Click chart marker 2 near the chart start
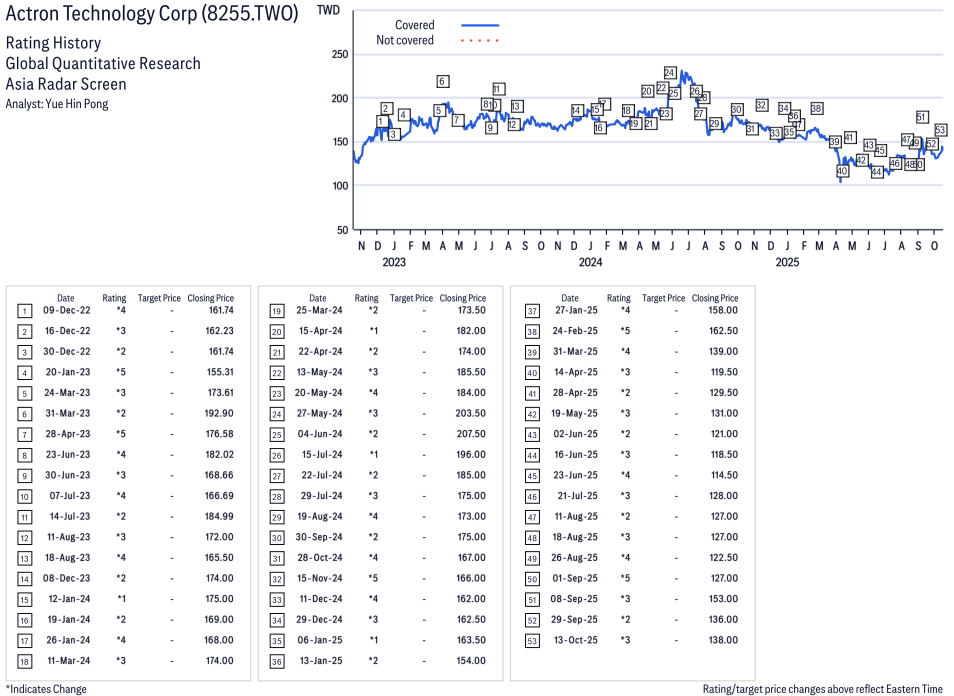The width and height of the screenshot is (954, 696). [386, 108]
